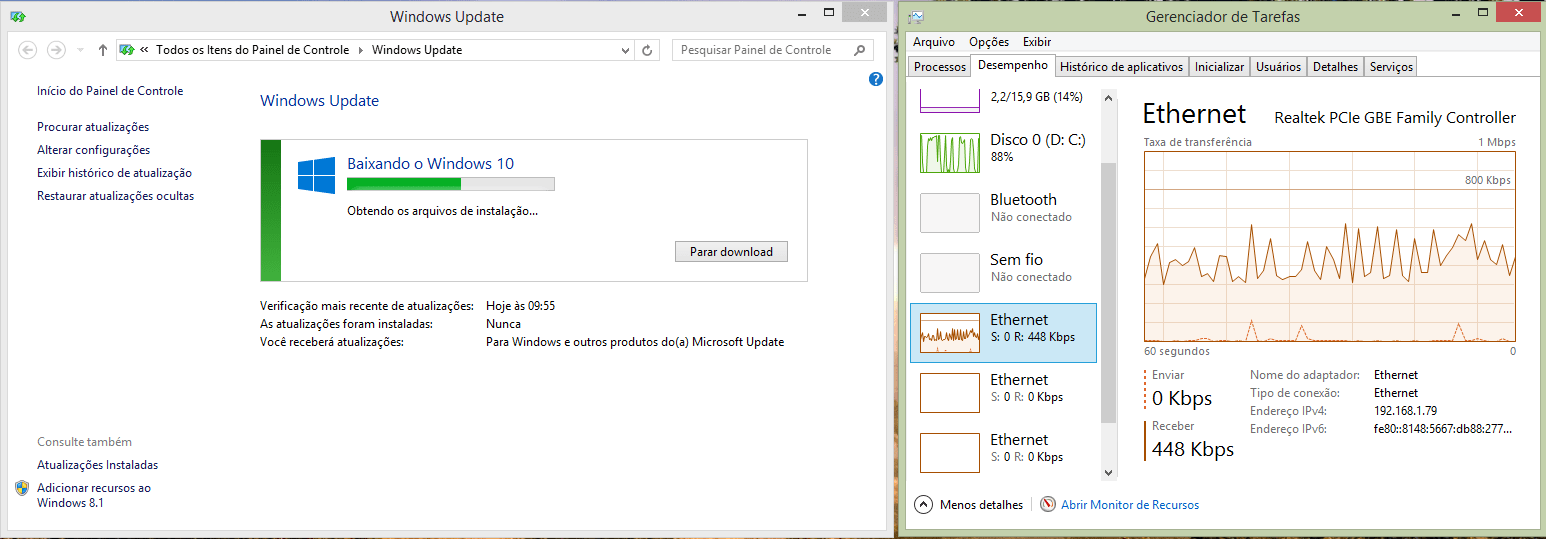Click the performance list scroll up arrow
The height and width of the screenshot is (539, 1546).
(1108, 97)
